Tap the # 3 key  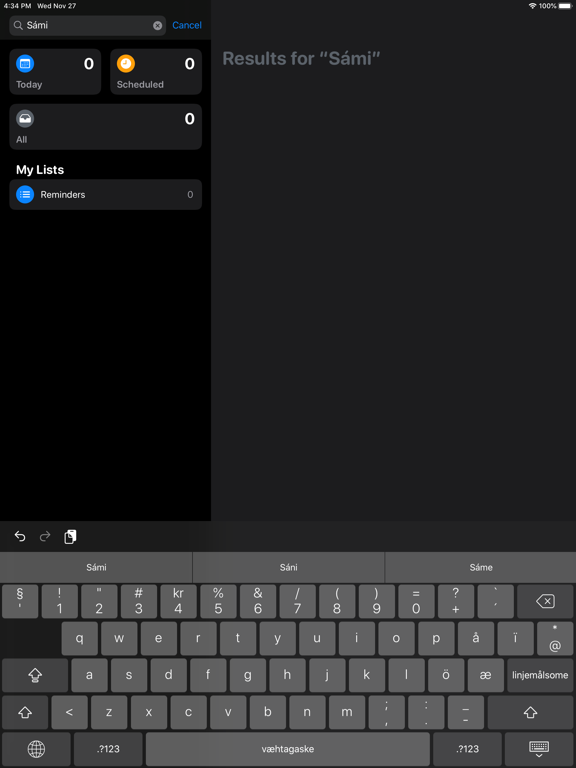pyautogui.click(x=139, y=601)
